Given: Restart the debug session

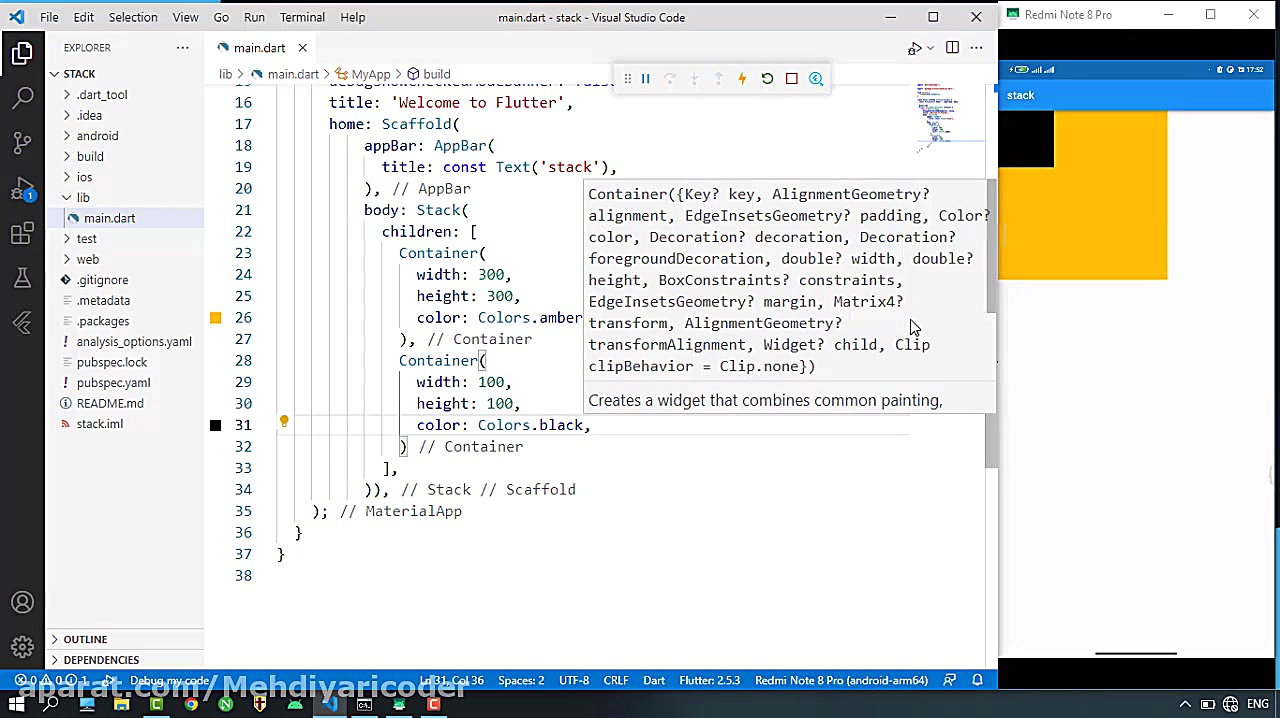Looking at the screenshot, I should (767, 78).
